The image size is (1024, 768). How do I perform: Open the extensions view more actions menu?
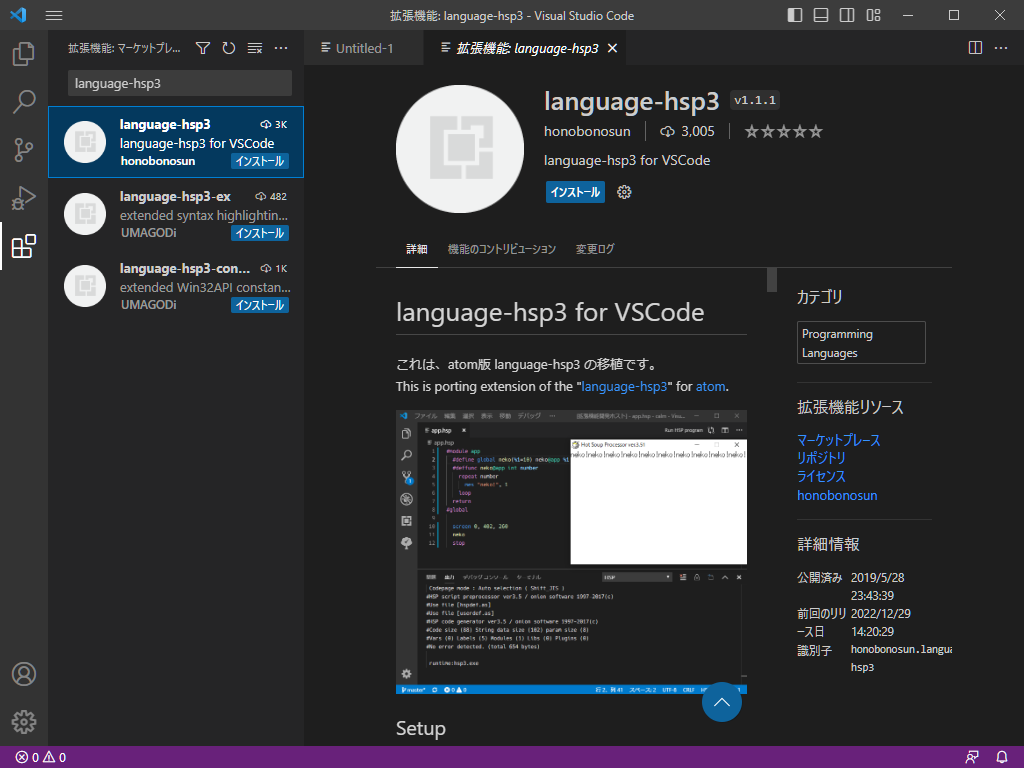[280, 47]
